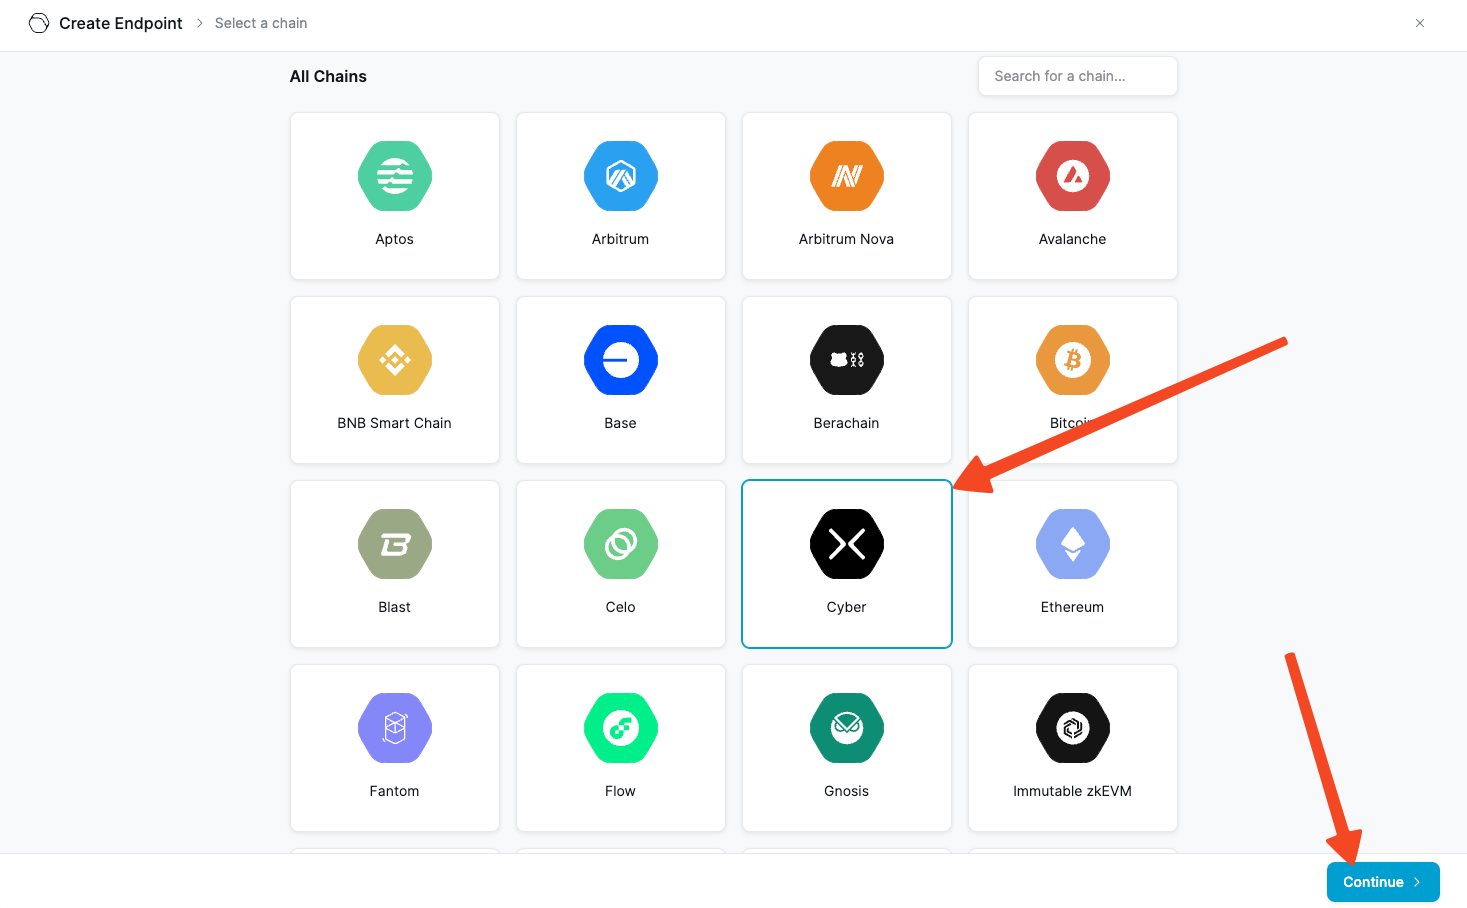
Task: Click the Cyber chain icon
Action: (x=847, y=544)
